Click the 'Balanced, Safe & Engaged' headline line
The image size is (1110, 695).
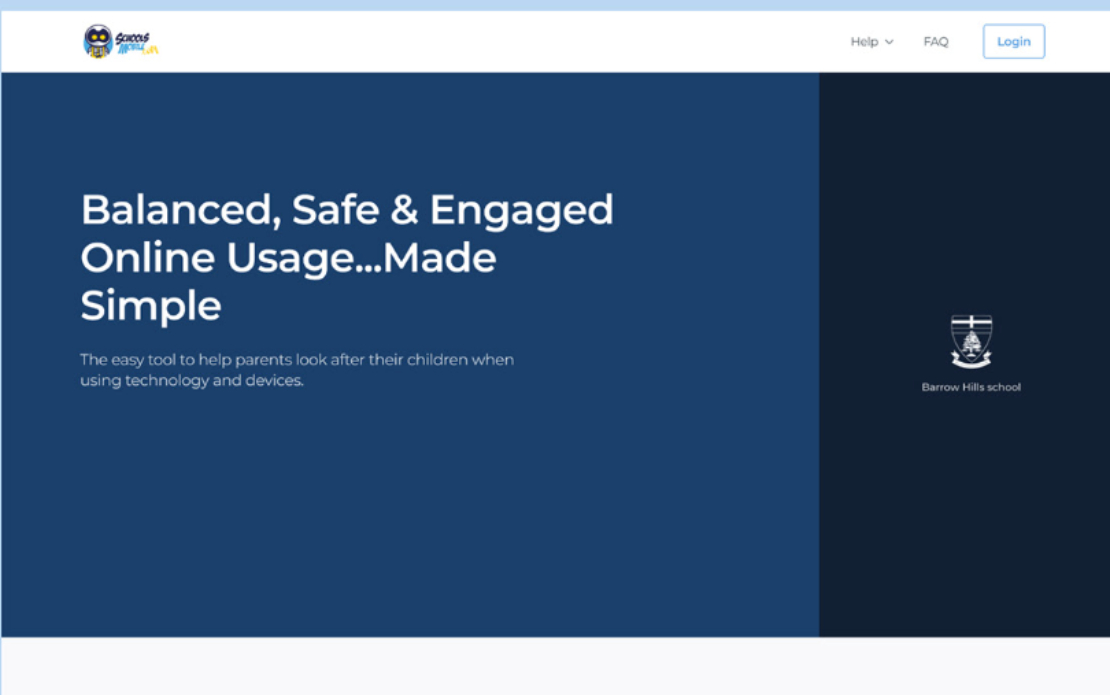click(x=347, y=210)
